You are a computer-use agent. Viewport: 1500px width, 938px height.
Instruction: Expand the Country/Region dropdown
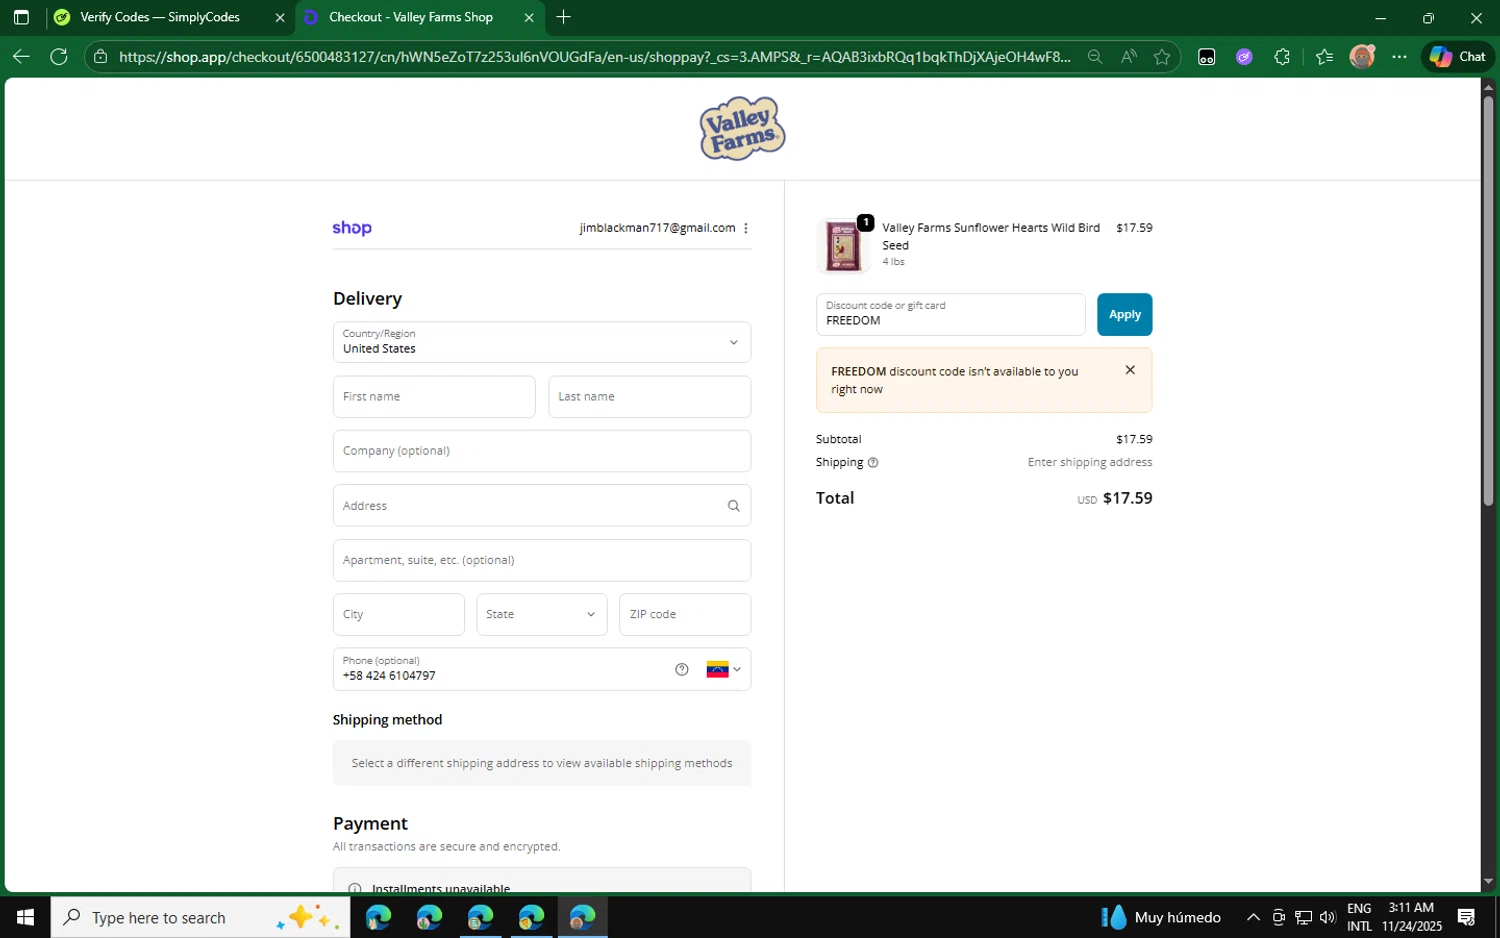(542, 342)
